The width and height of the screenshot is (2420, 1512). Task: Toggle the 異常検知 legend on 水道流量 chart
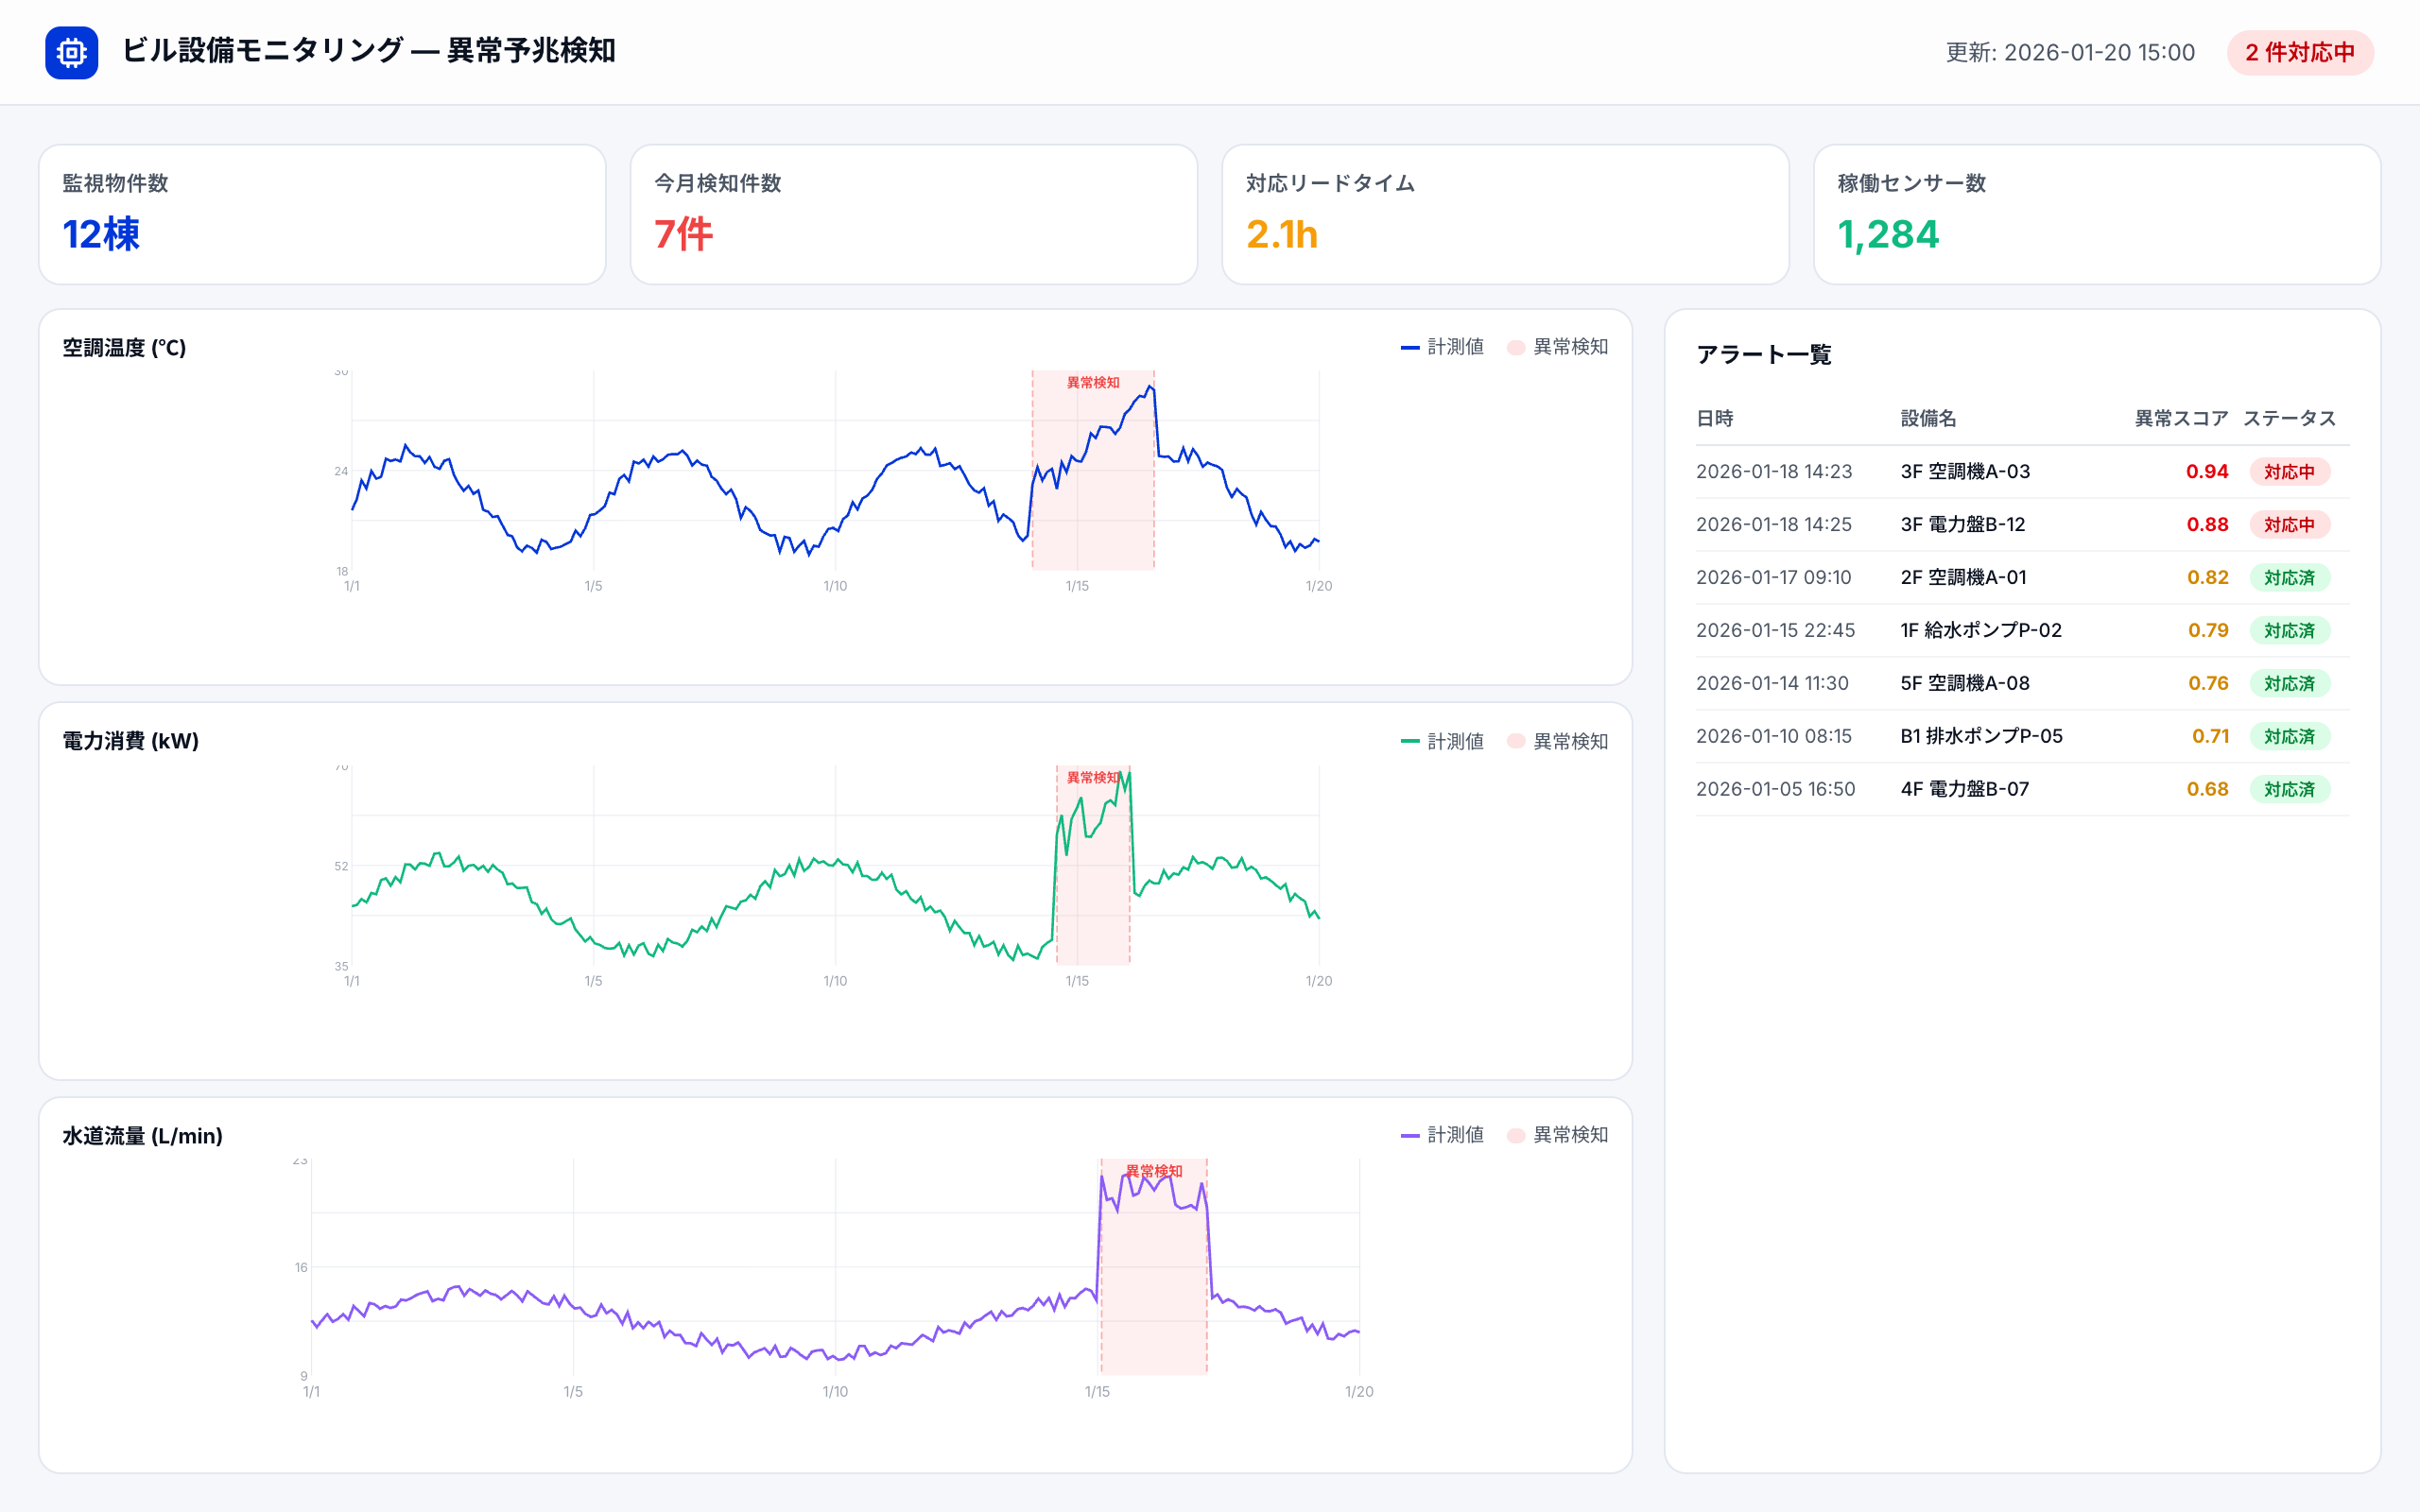point(1556,1135)
